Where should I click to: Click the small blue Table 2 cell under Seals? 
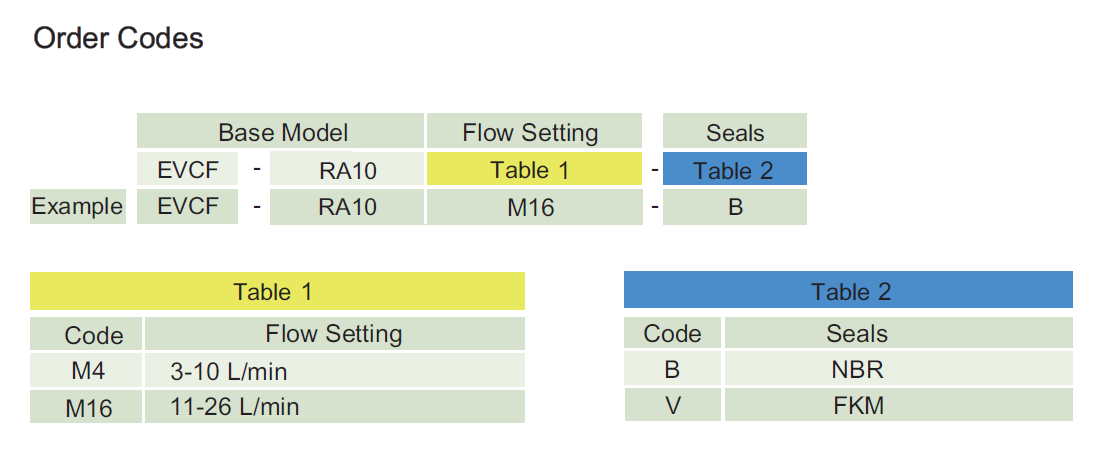coord(734,170)
